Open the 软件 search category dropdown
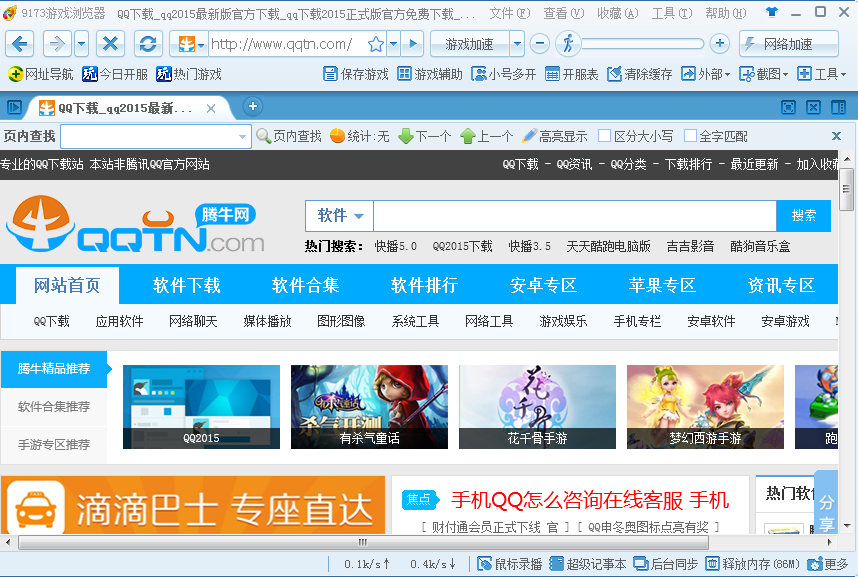Viewport: 858px width, 577px height. 340,216
